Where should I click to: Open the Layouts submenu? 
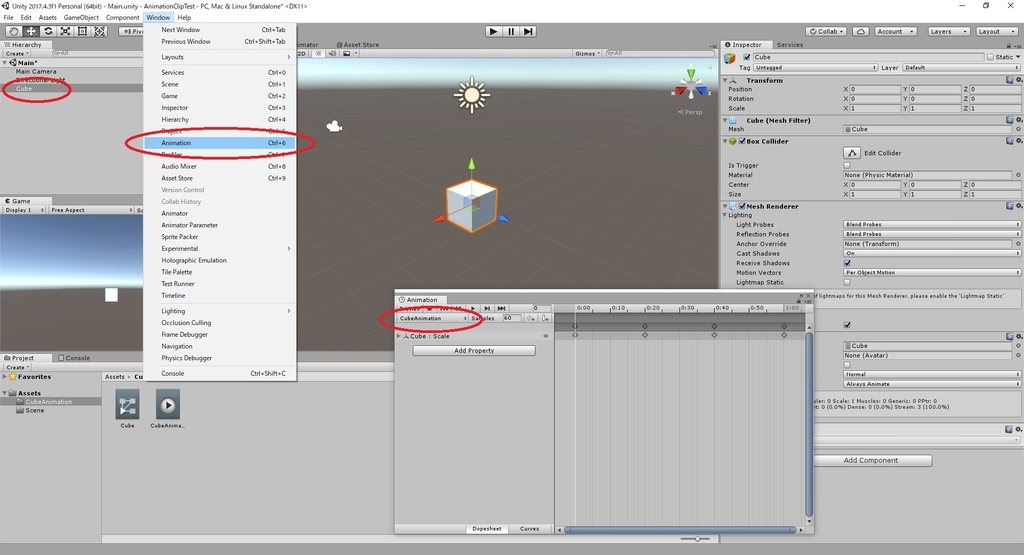click(x=220, y=57)
